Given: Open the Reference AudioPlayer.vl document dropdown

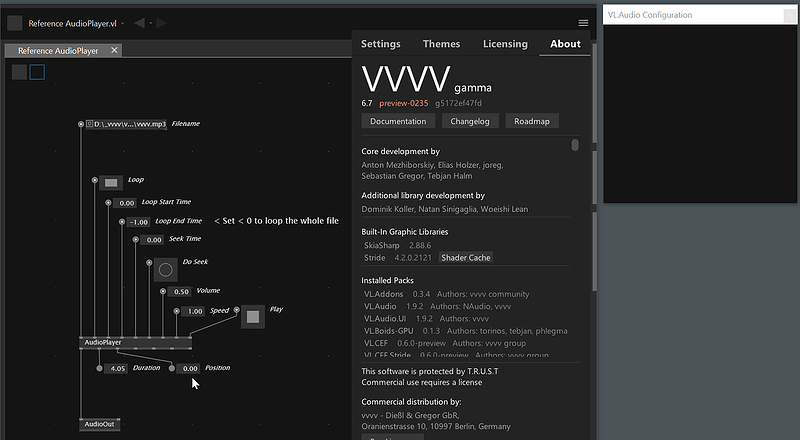Looking at the screenshot, I should click(122, 23).
